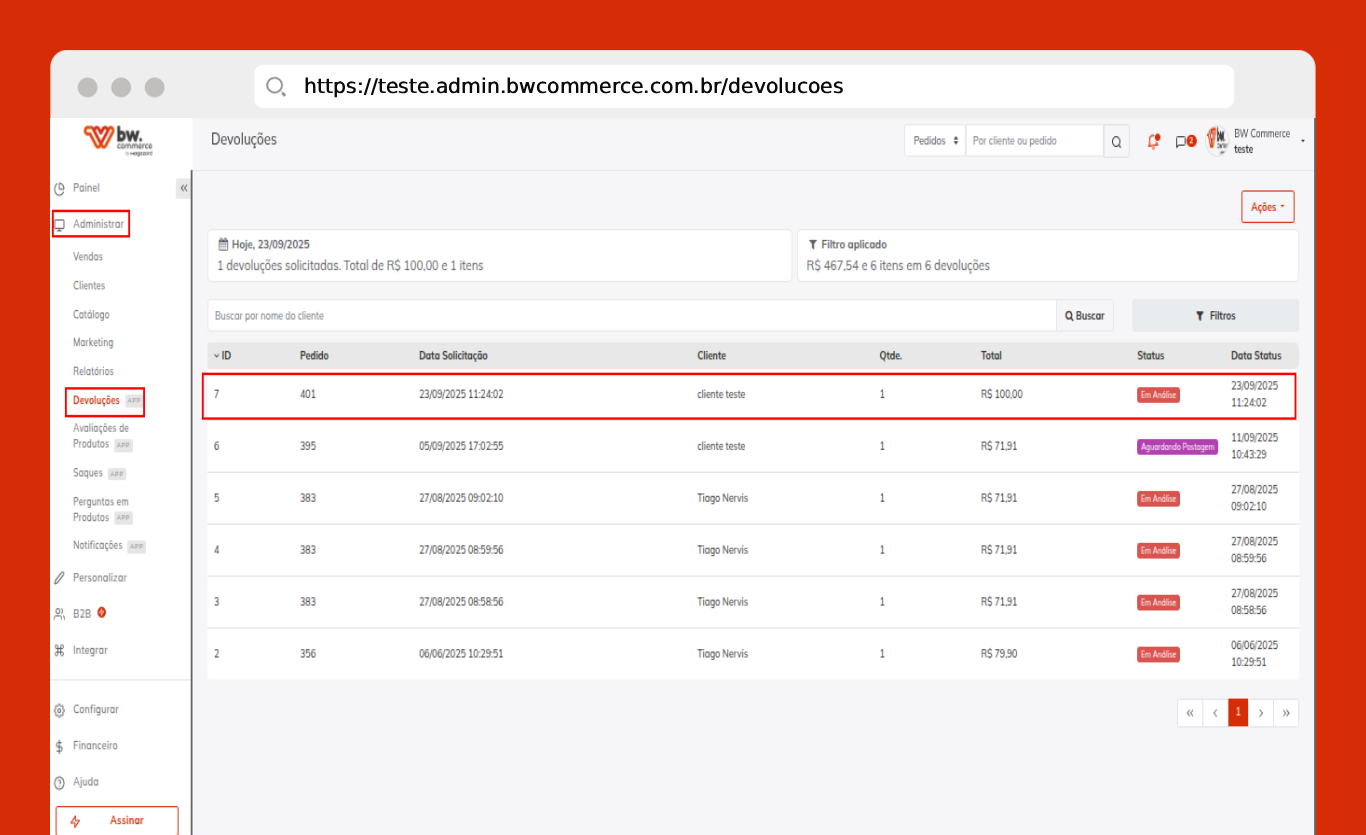This screenshot has height=835, width=1366.
Task: Open Painel dashboard in sidebar
Action: coord(86,188)
